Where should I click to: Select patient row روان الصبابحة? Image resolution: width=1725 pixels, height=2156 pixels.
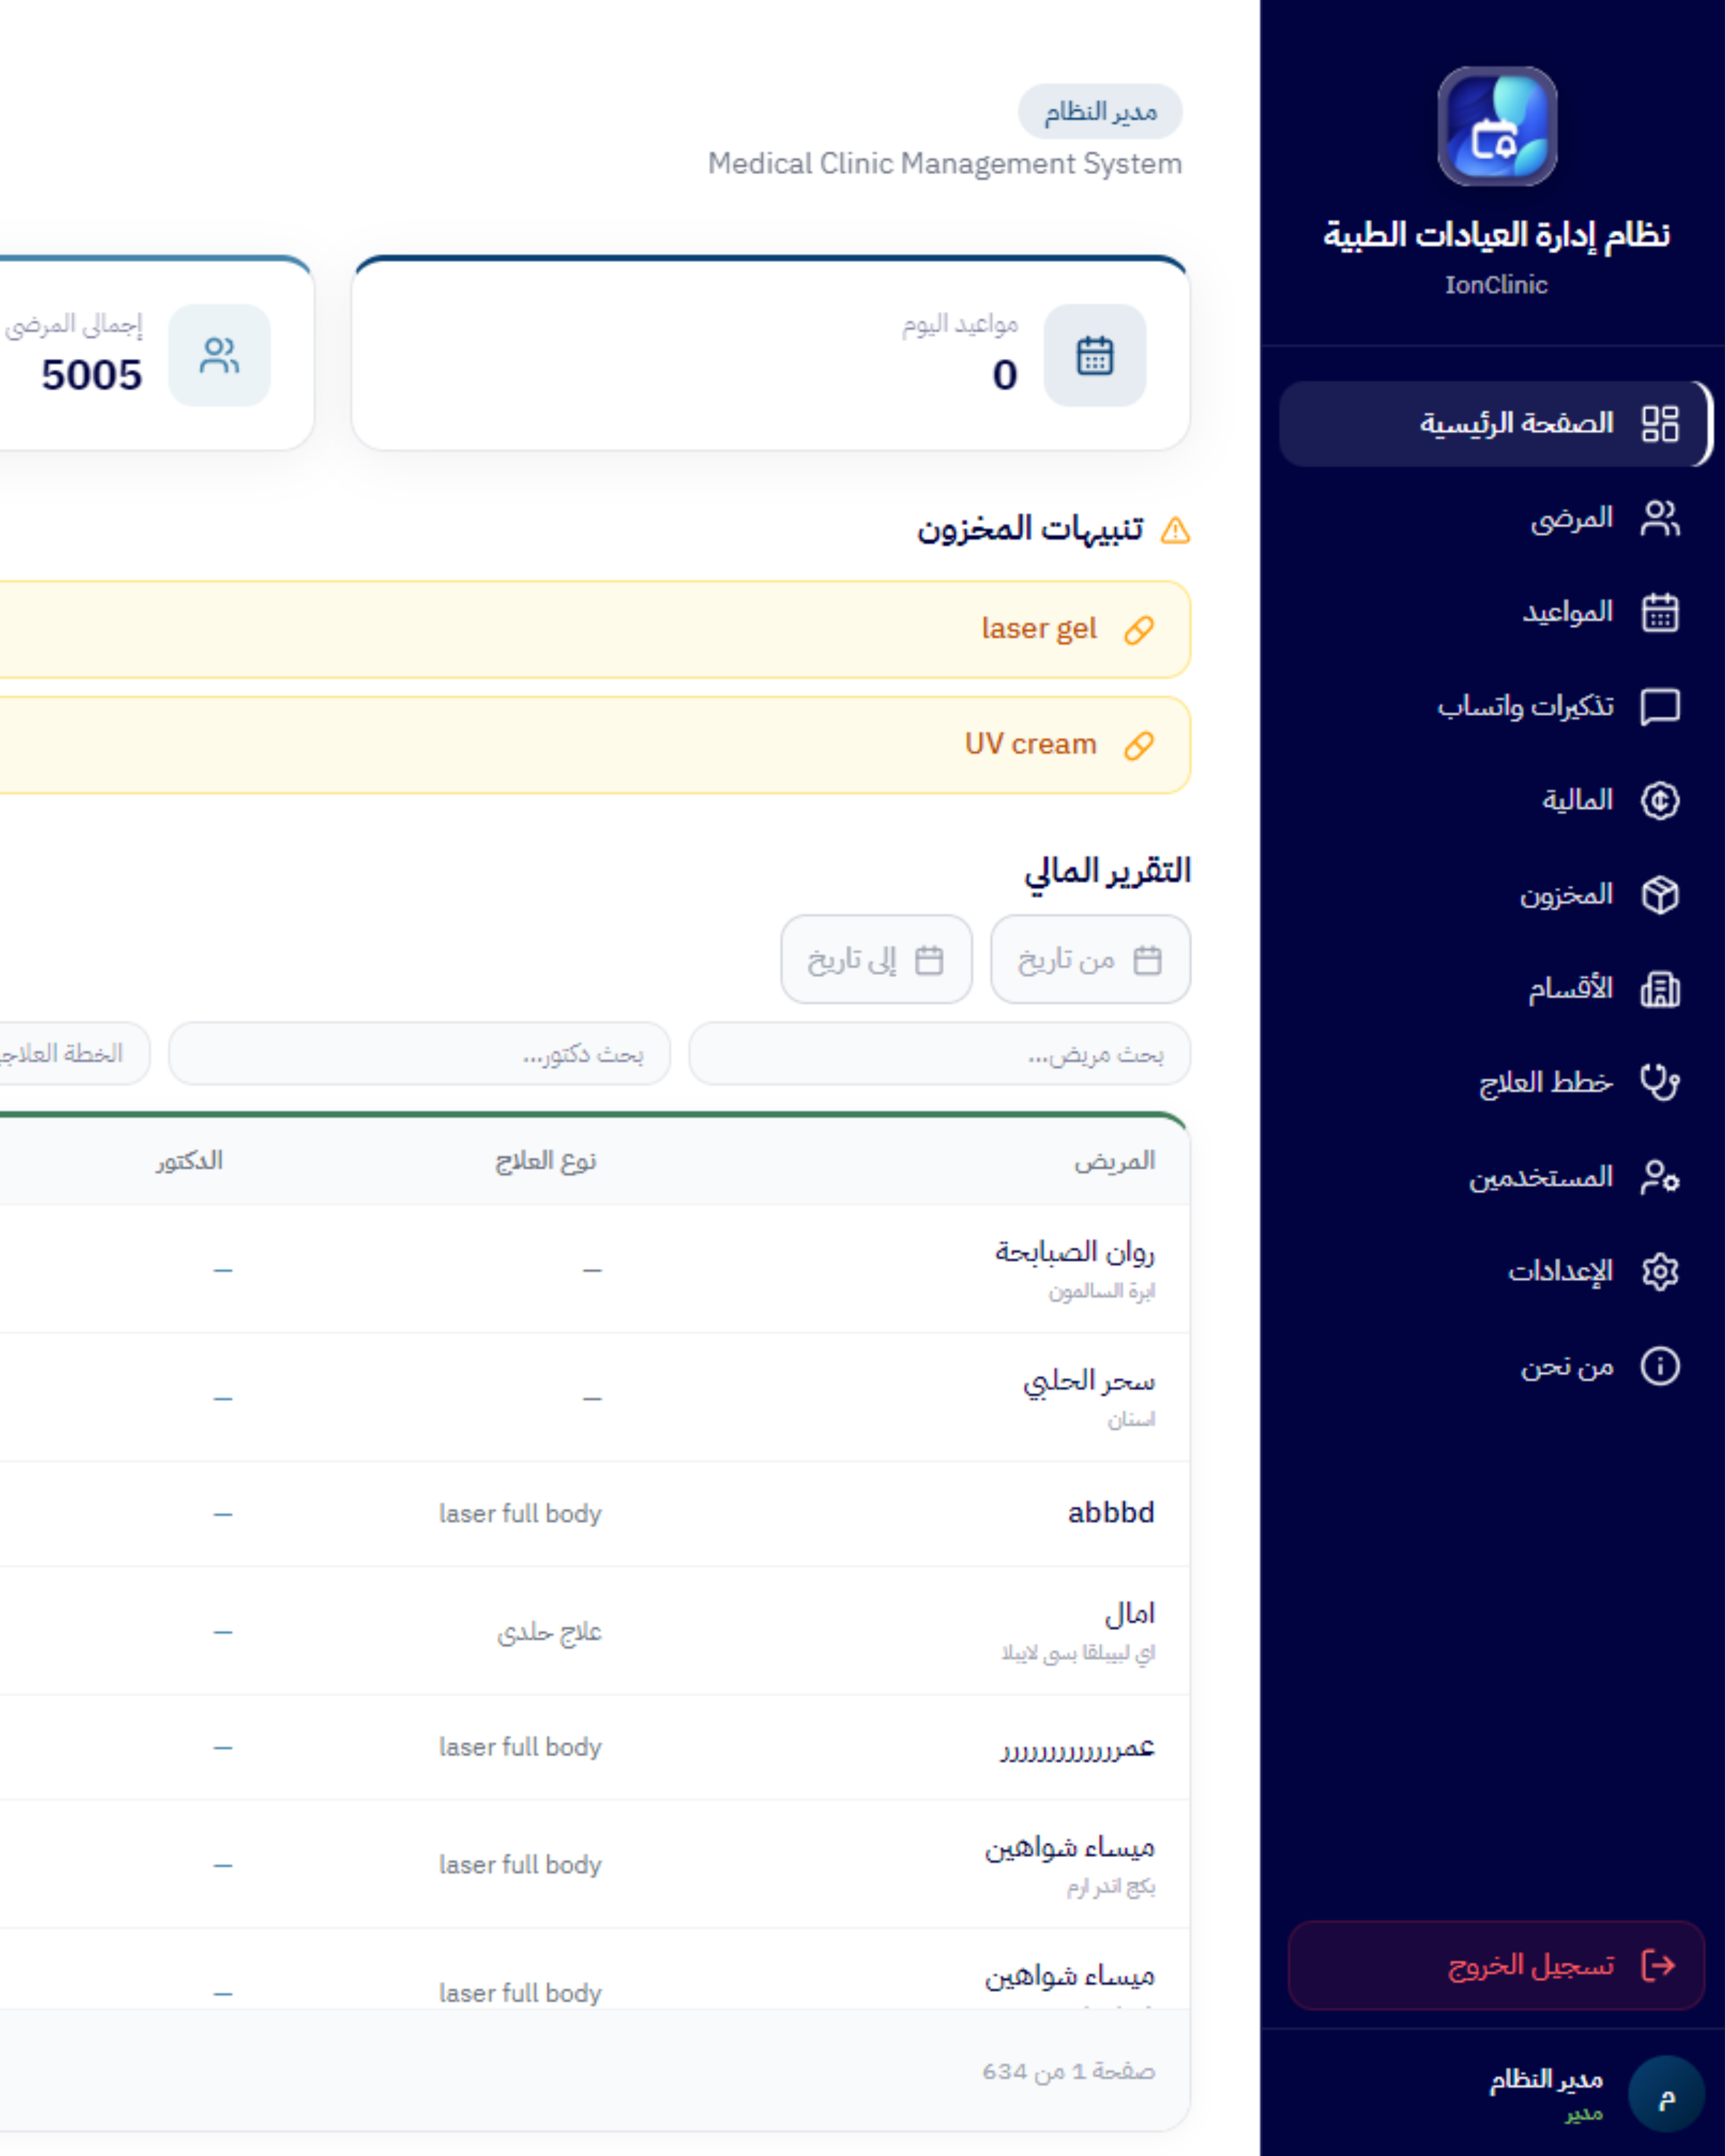coord(594,1269)
